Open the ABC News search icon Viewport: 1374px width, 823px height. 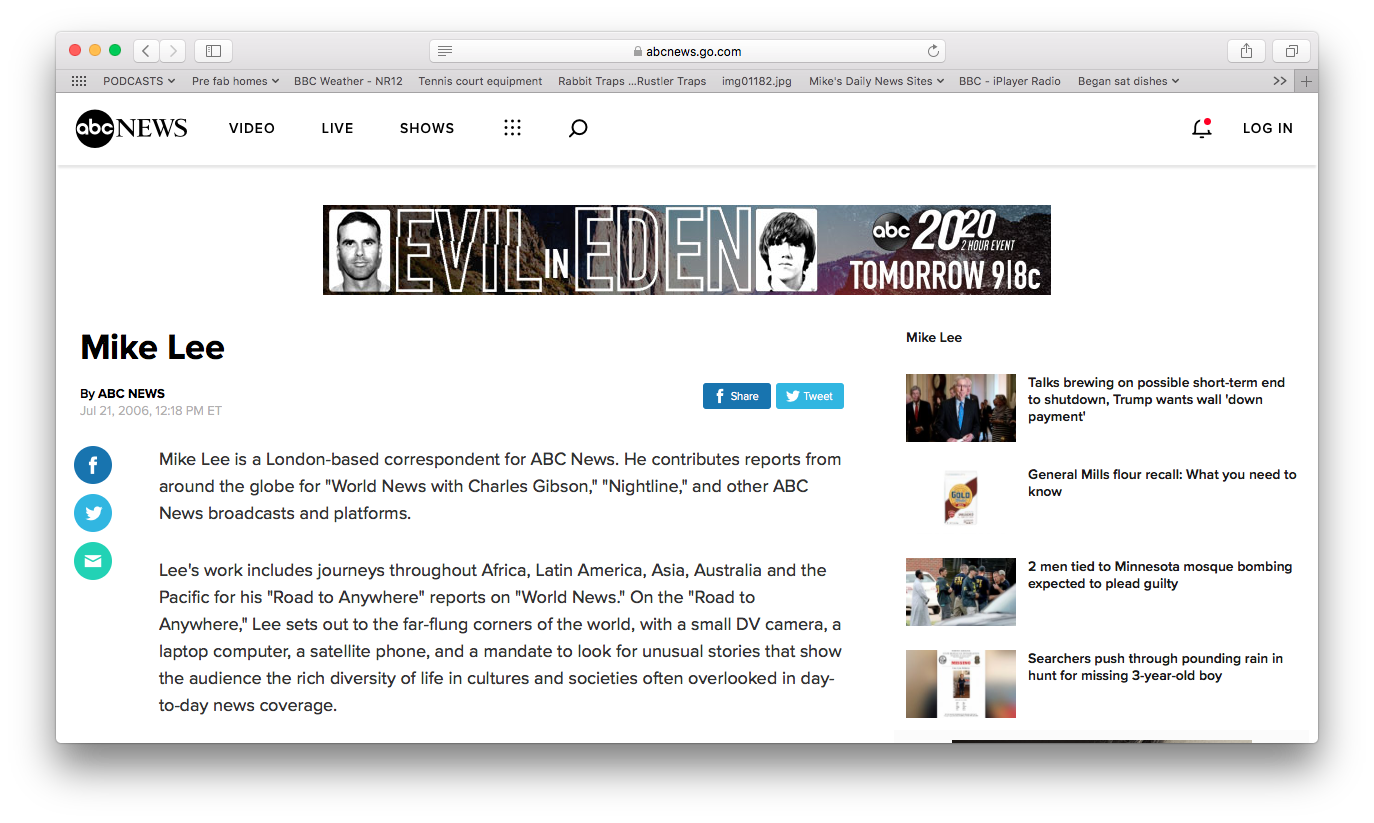[x=578, y=128]
